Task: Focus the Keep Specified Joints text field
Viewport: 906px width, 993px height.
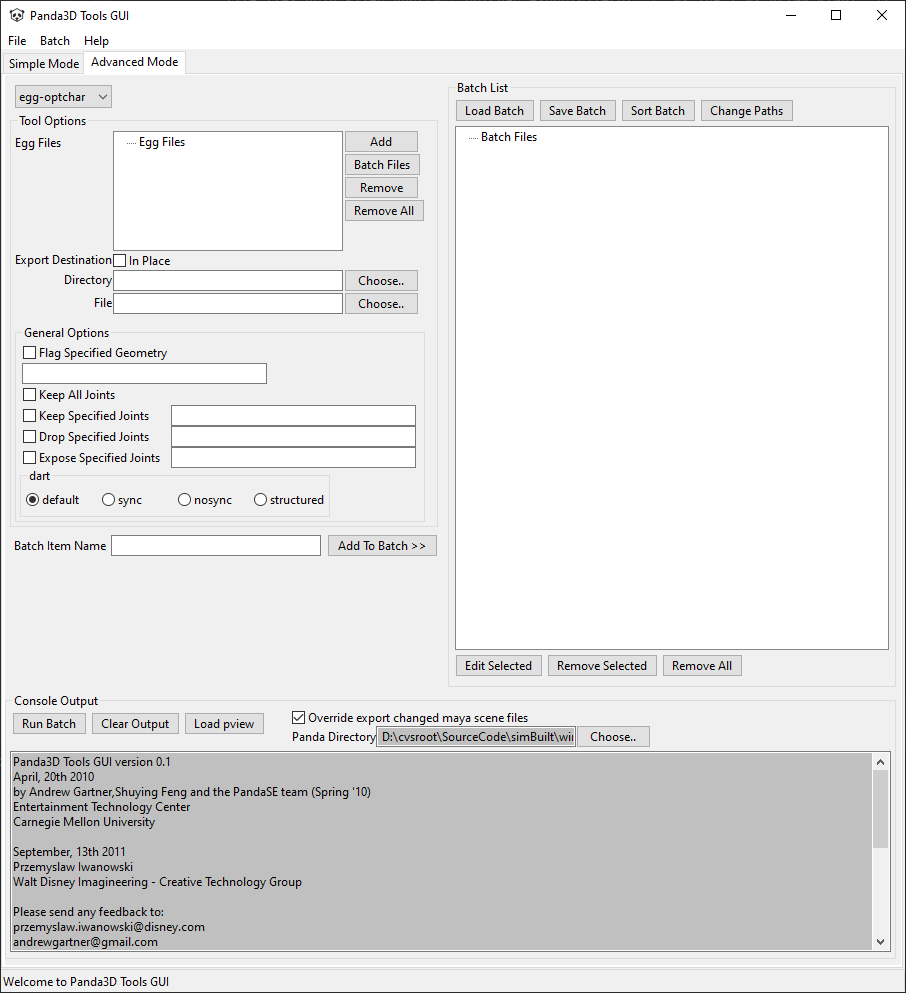Action: [x=293, y=415]
